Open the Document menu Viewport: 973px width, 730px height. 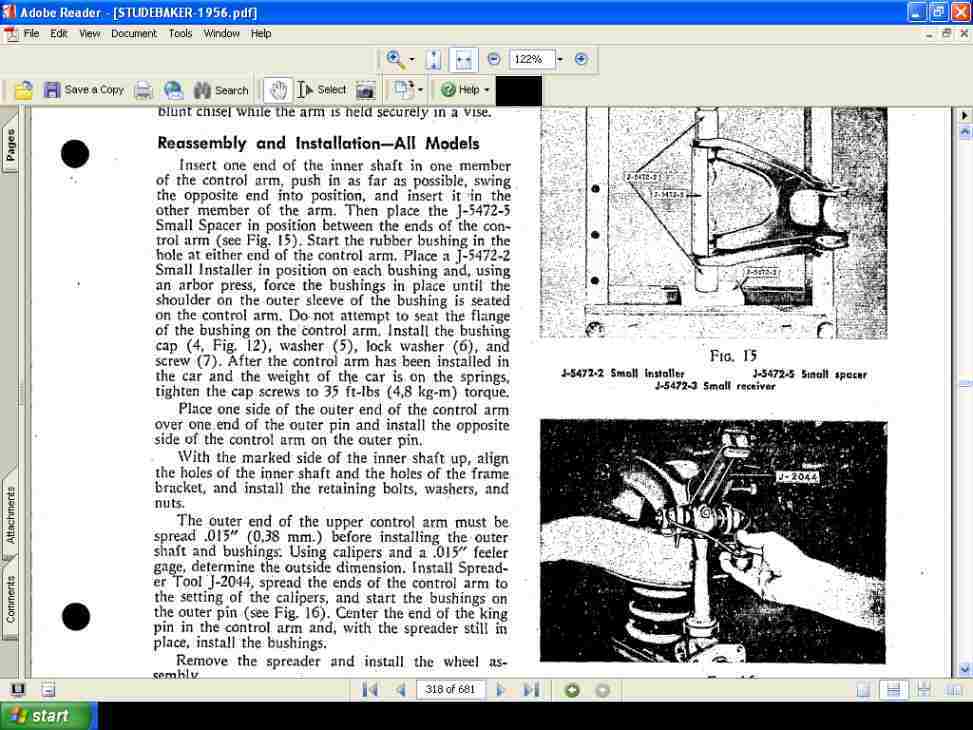coord(134,34)
